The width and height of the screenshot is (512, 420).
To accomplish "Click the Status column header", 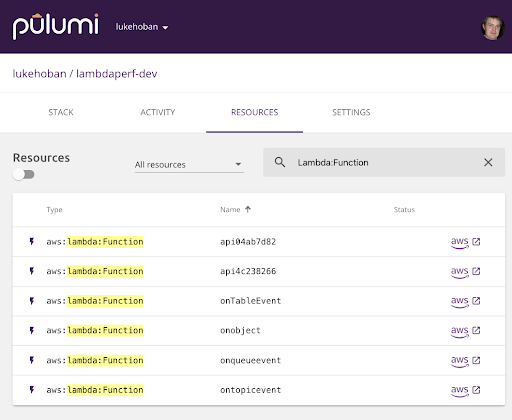I will coord(404,210).
